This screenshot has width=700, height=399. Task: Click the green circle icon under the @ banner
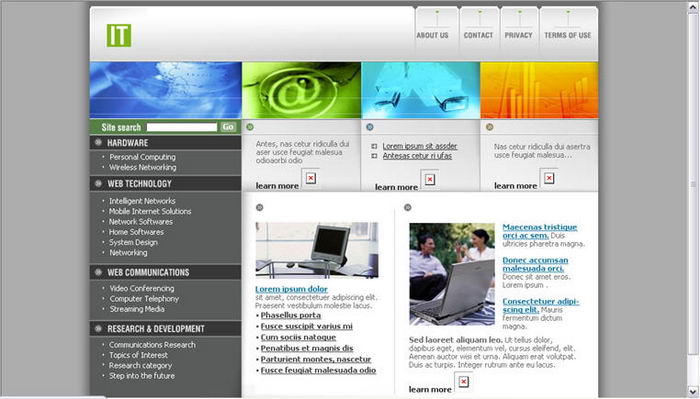coord(250,127)
